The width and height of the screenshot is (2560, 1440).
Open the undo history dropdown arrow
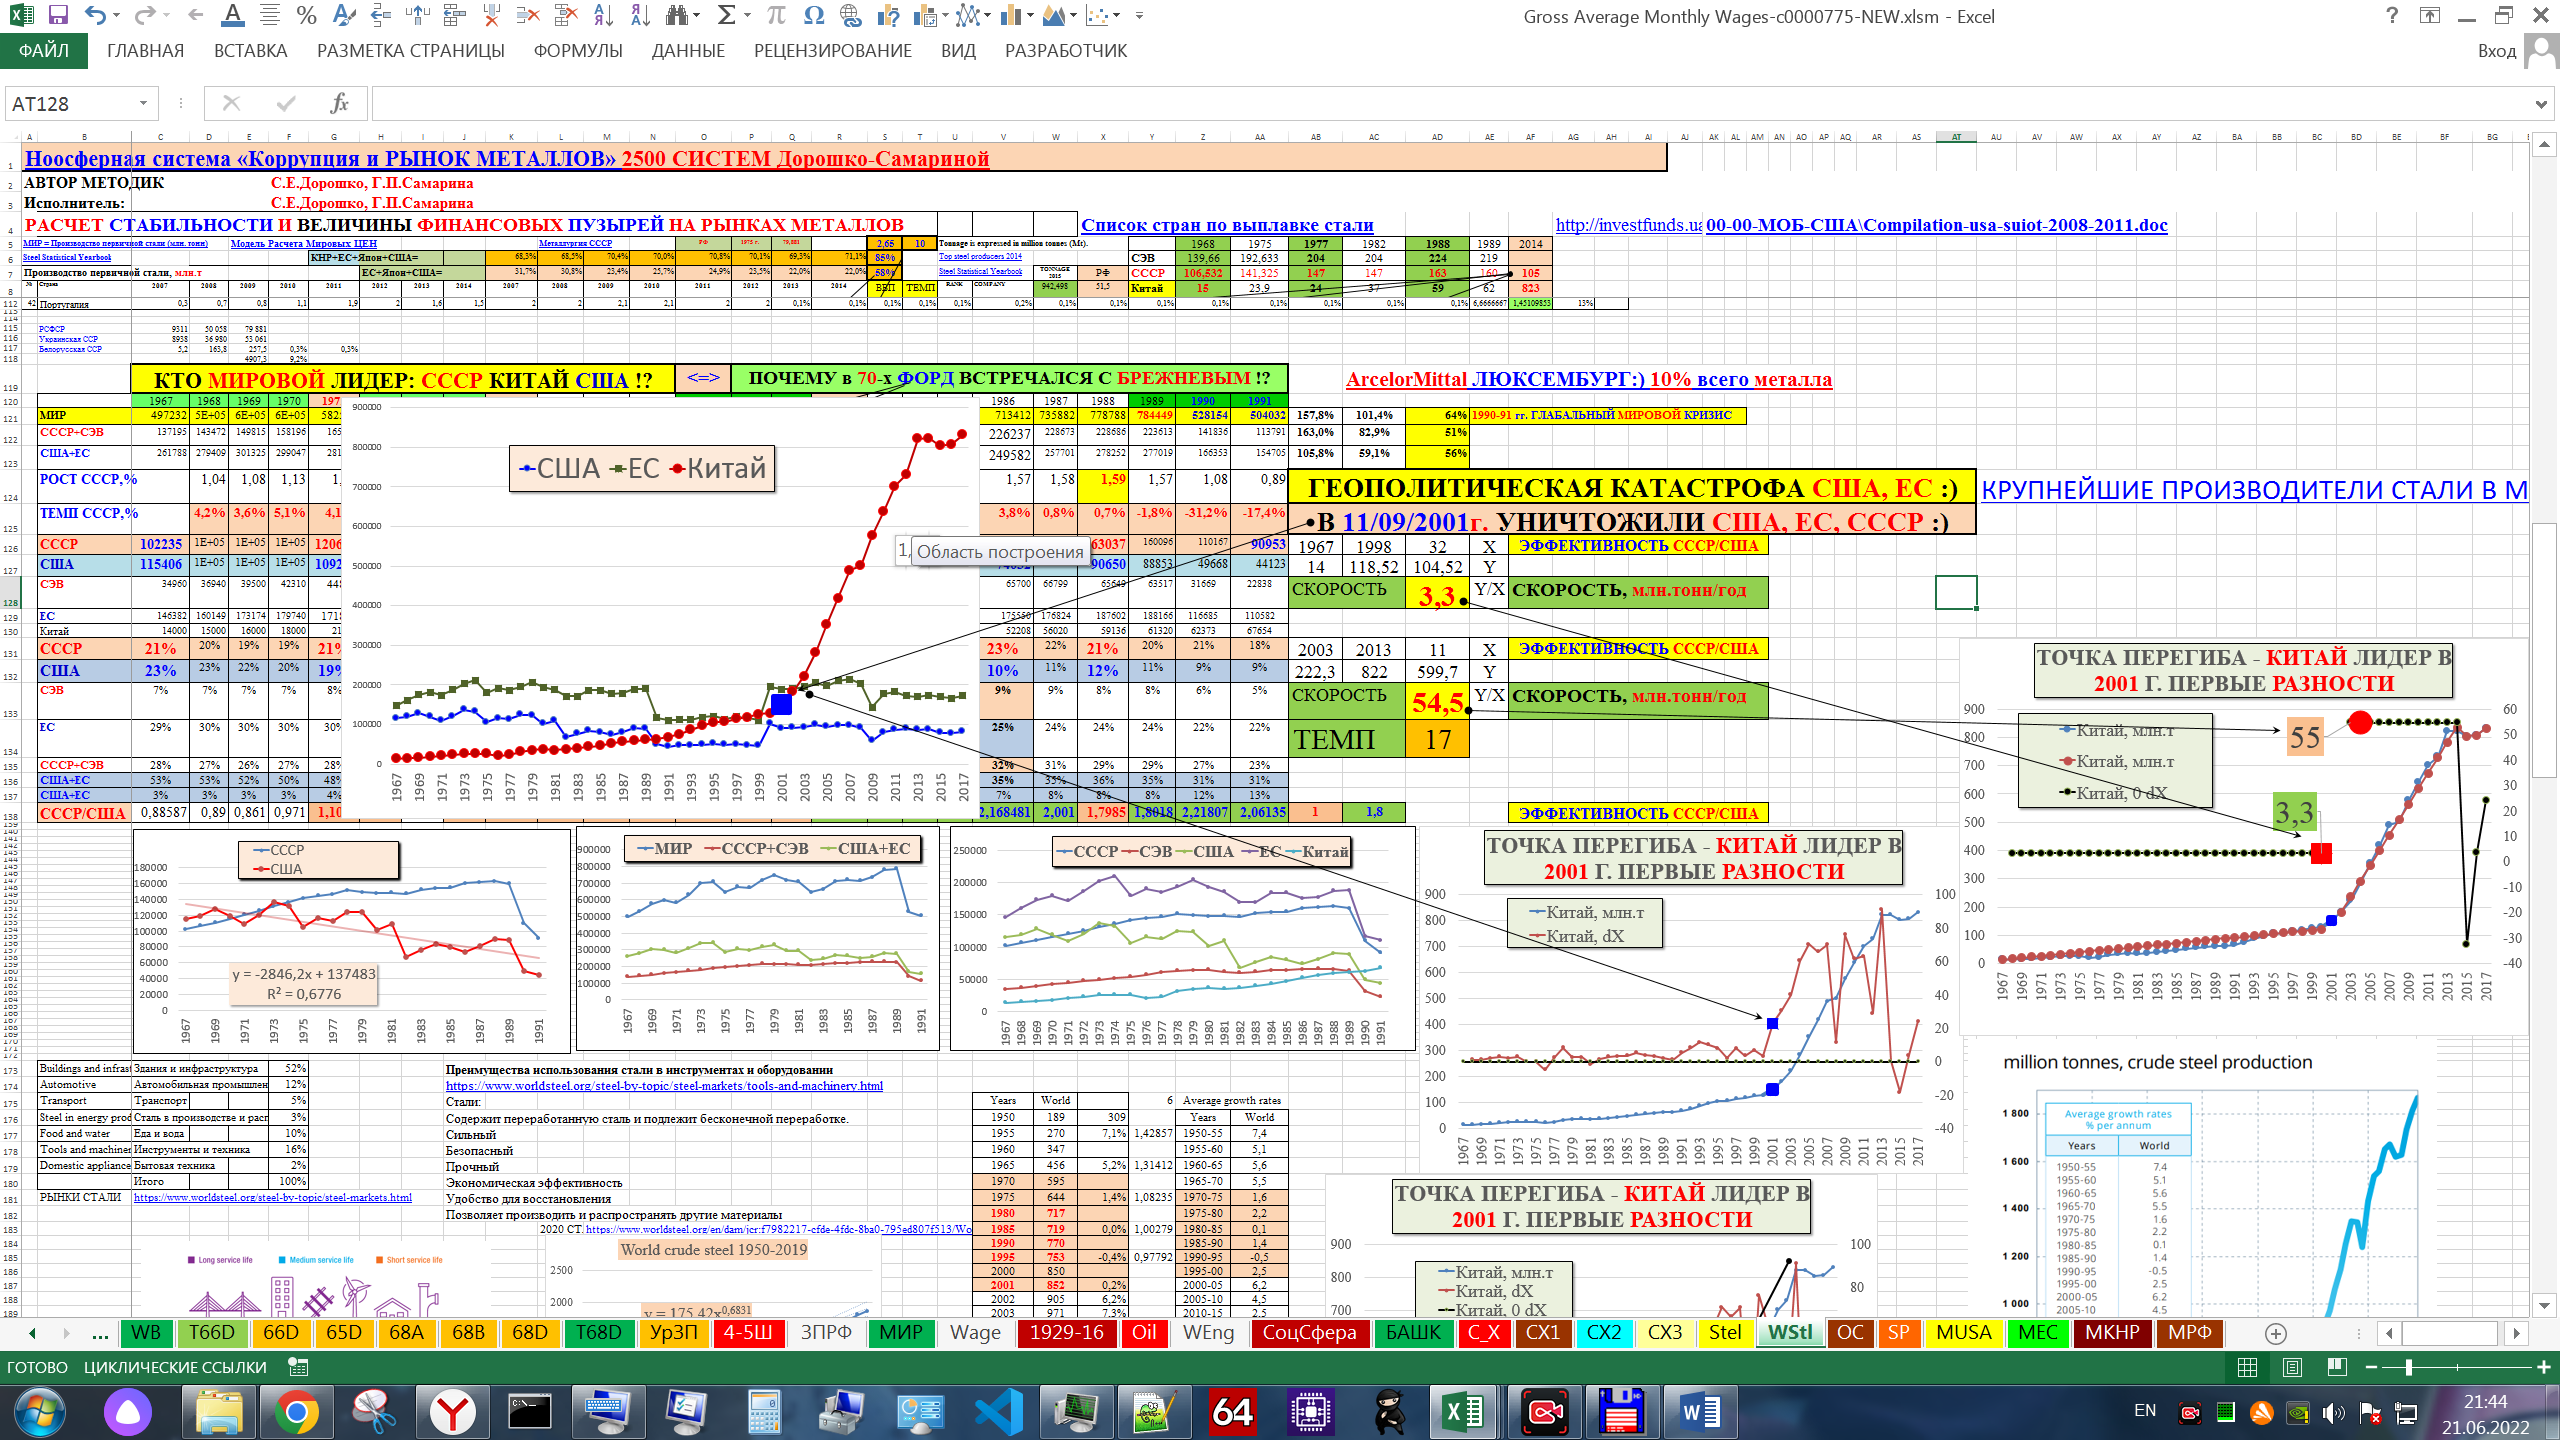(x=117, y=16)
